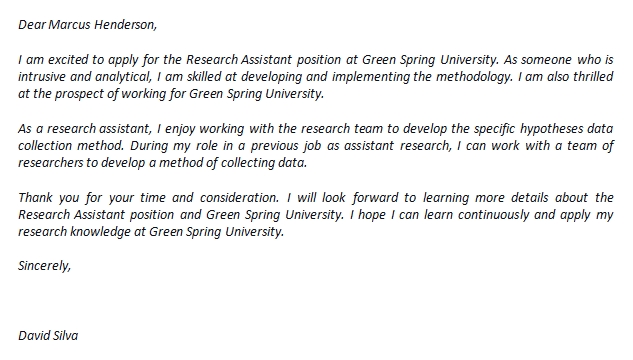
Task: Click the word 'consideration' in the third paragraph
Action: click(239, 198)
